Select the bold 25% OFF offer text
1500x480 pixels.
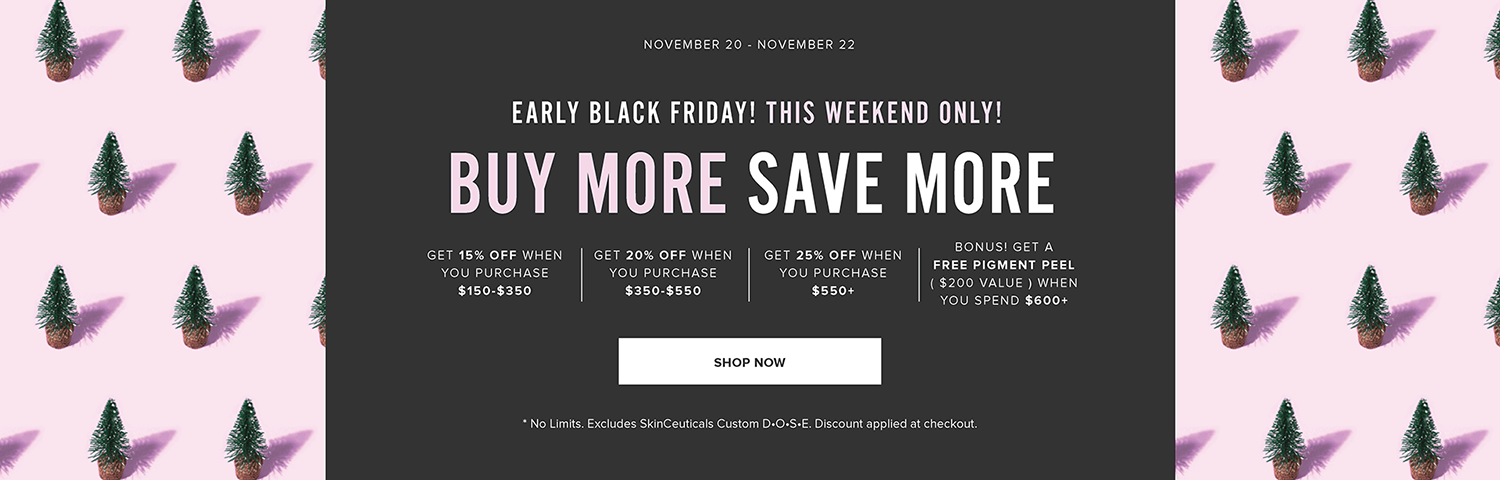tap(826, 255)
